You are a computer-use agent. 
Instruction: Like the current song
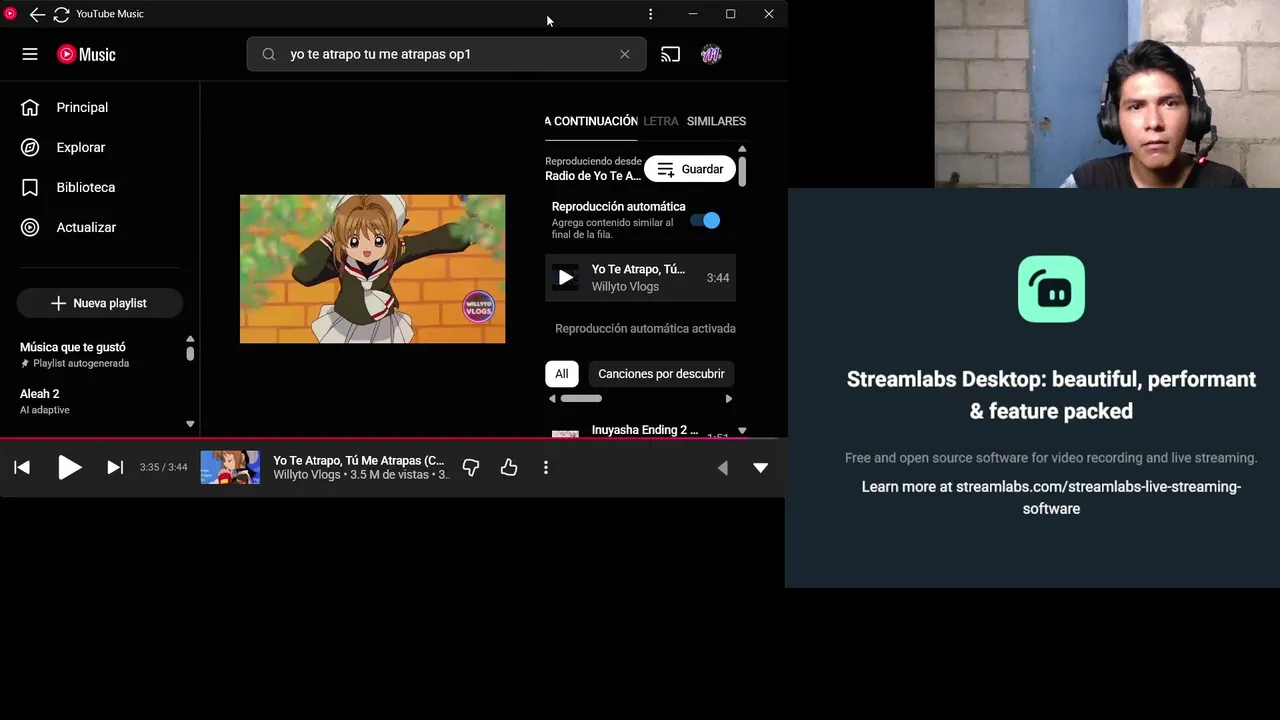[x=509, y=467]
